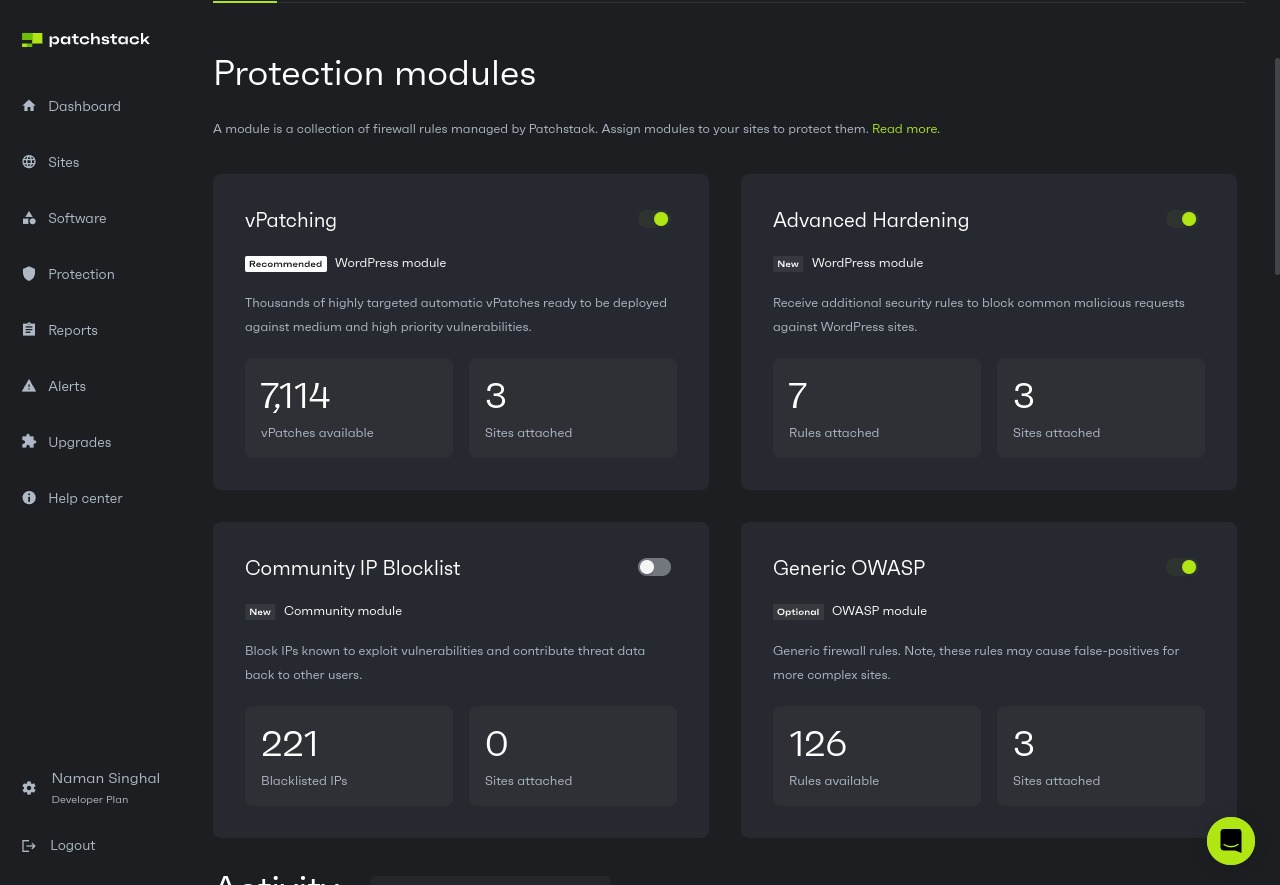Screen dimensions: 1280x885
Task: Select the active tab above Protection modules
Action: click(x=244, y=2)
